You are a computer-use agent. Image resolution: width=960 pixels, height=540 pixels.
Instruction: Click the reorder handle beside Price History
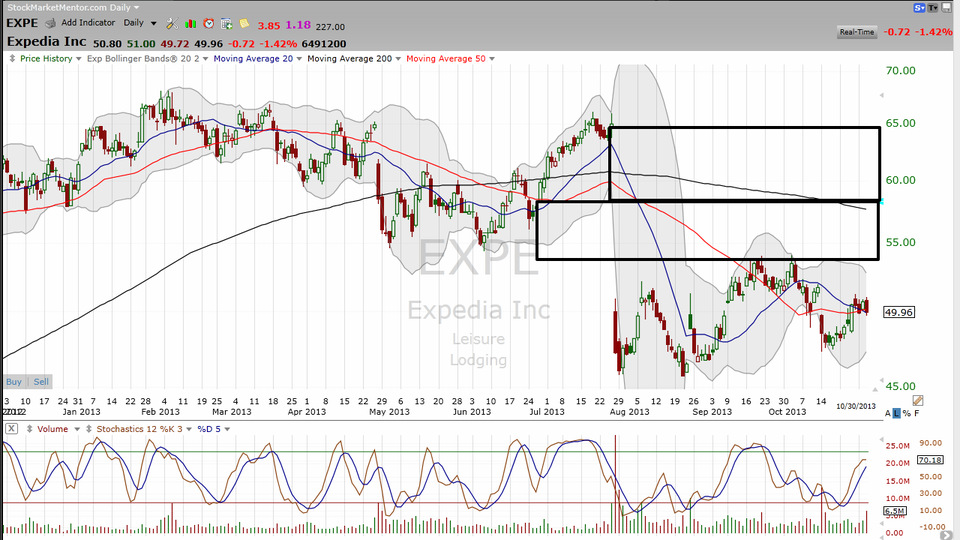coord(12,59)
